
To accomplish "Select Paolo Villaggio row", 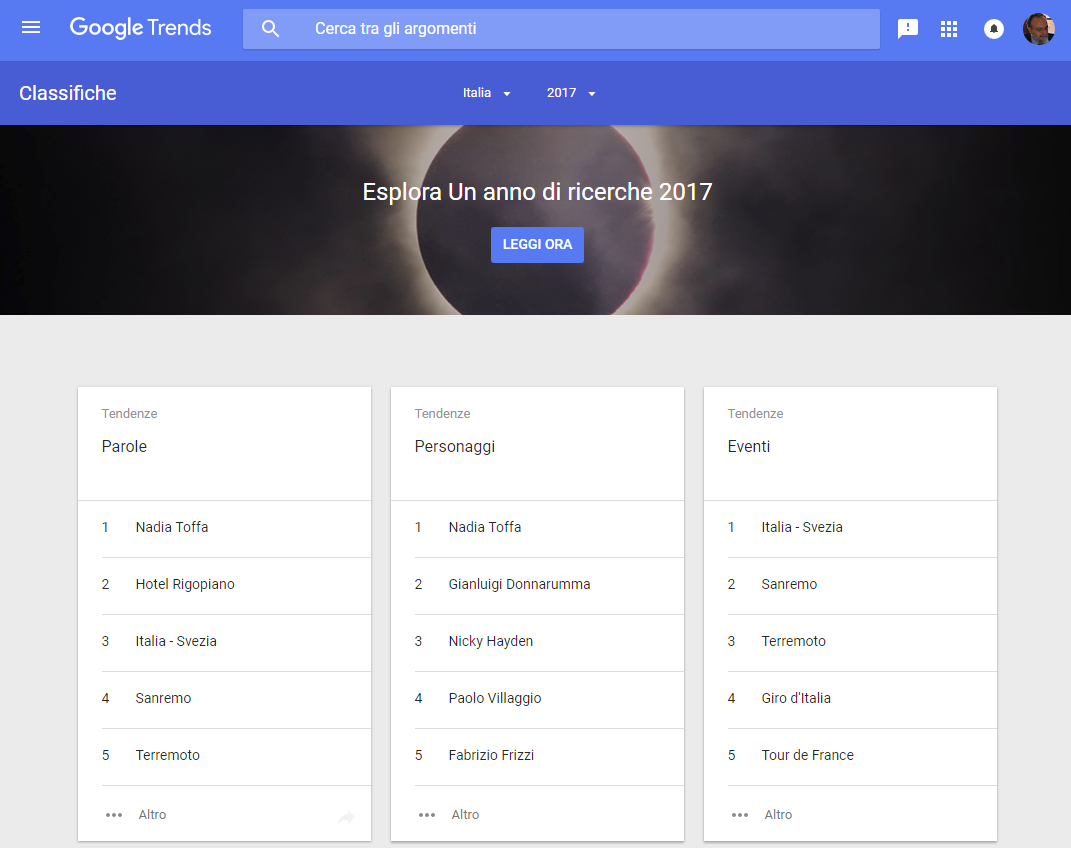I will coord(549,698).
